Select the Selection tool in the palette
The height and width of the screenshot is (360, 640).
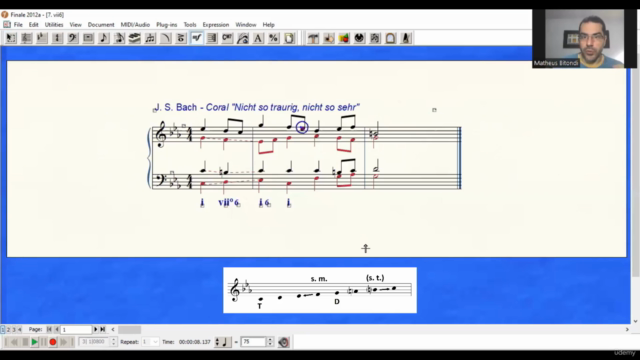point(11,38)
